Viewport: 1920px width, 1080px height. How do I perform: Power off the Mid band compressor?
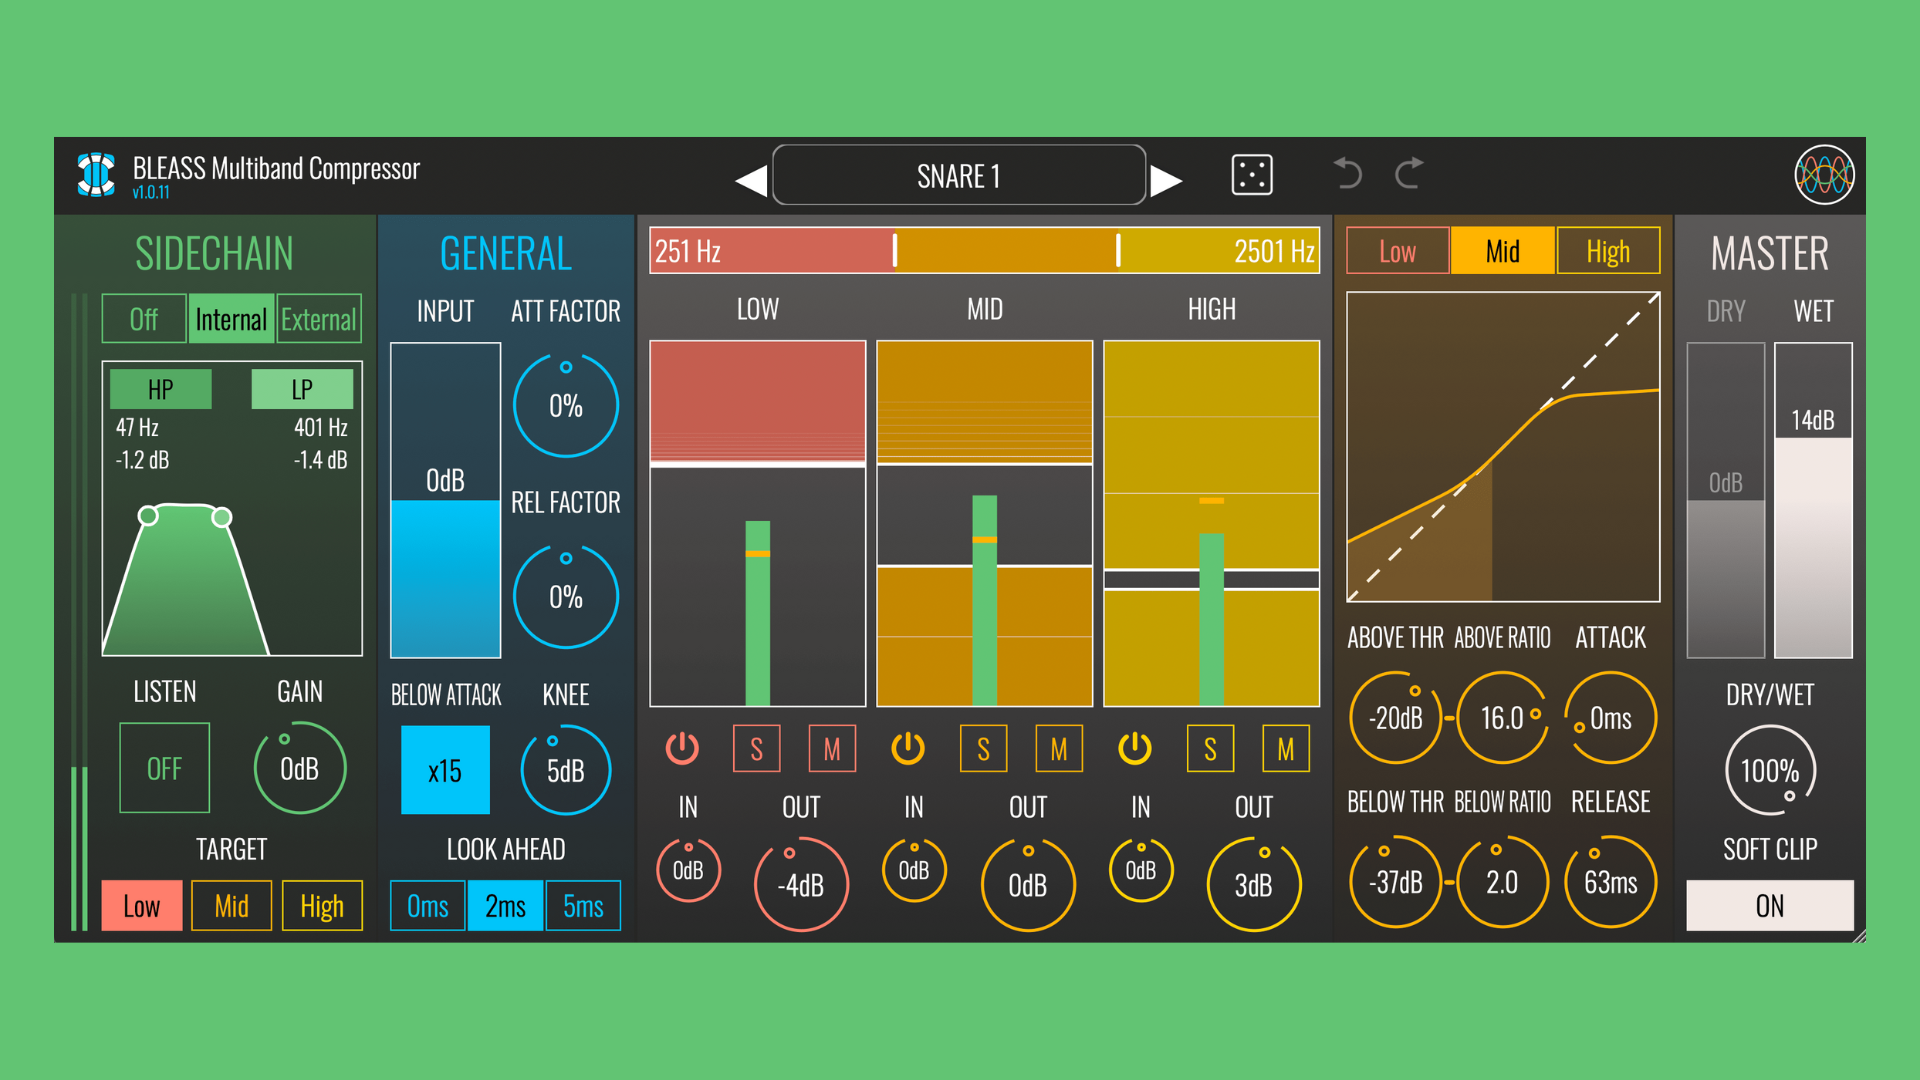909,748
